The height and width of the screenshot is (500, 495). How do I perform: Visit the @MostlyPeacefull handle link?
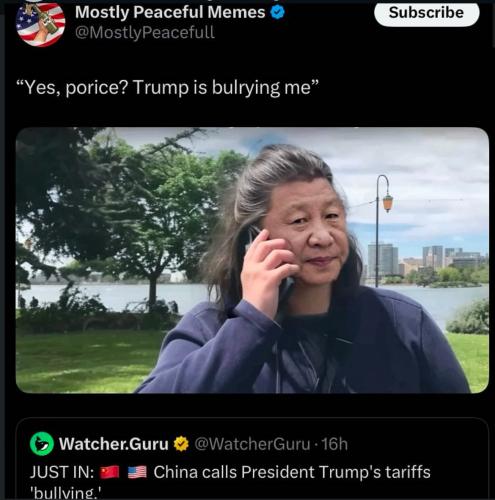pyautogui.click(x=145, y=32)
